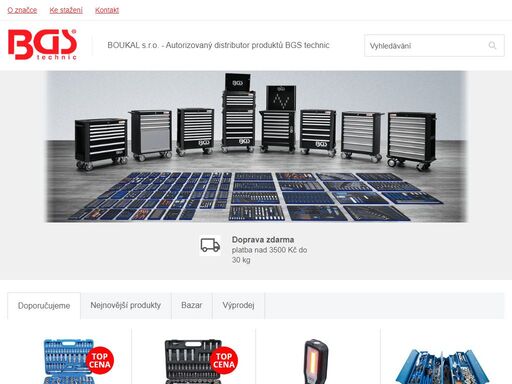Viewport: 512px width, 384px height.
Task: Go to the Kontakt page
Action: 107,10
